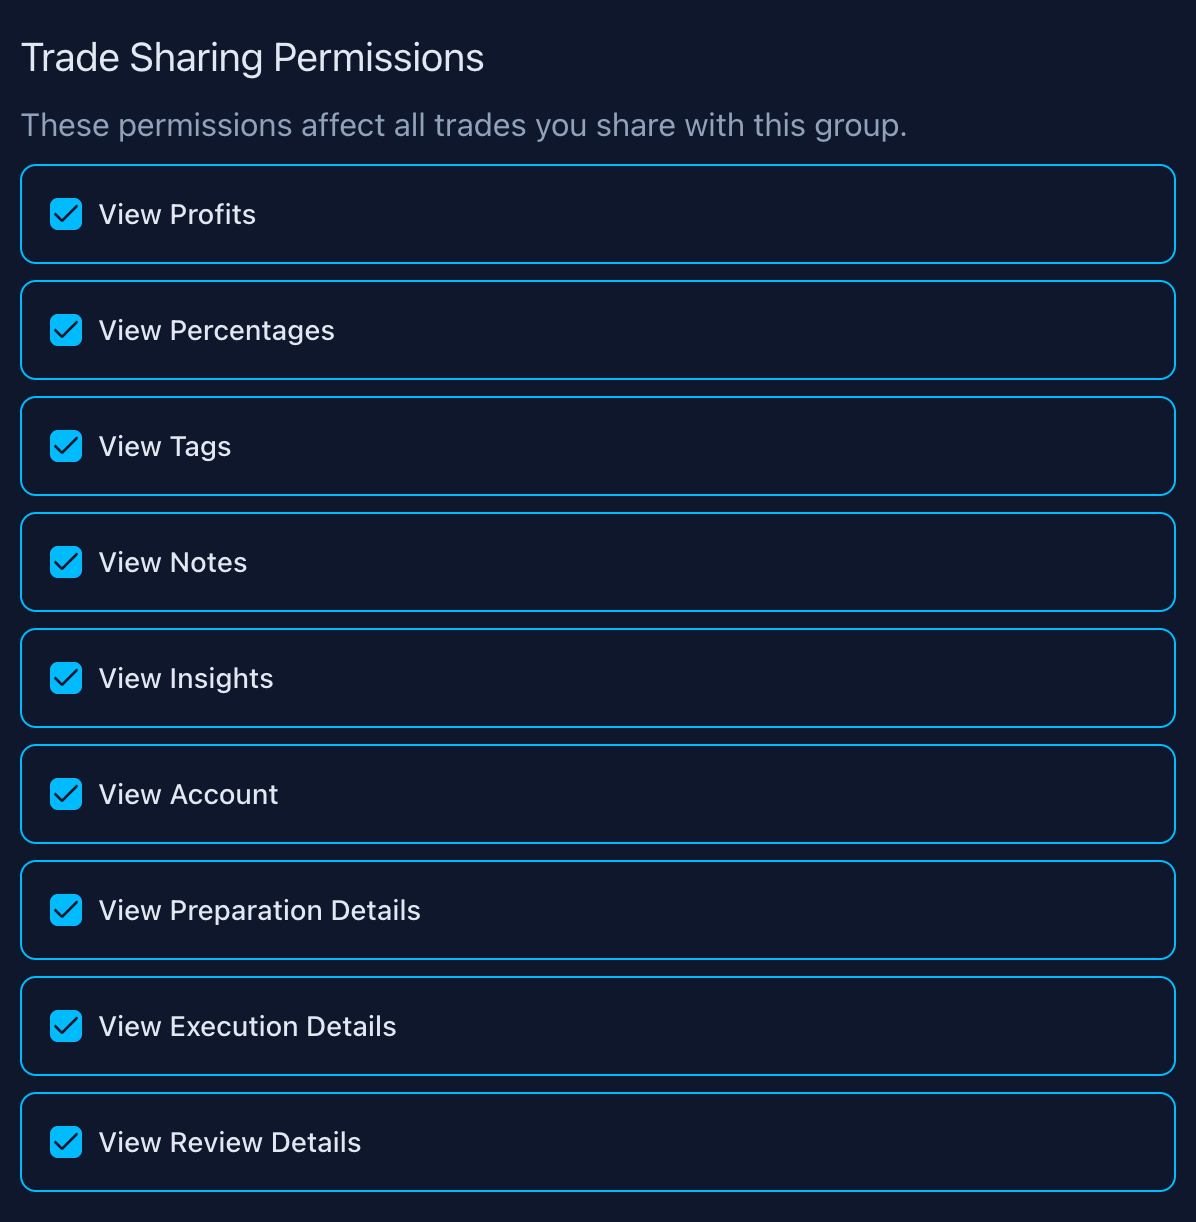
Task: Click the "View Account" label text
Action: [188, 795]
